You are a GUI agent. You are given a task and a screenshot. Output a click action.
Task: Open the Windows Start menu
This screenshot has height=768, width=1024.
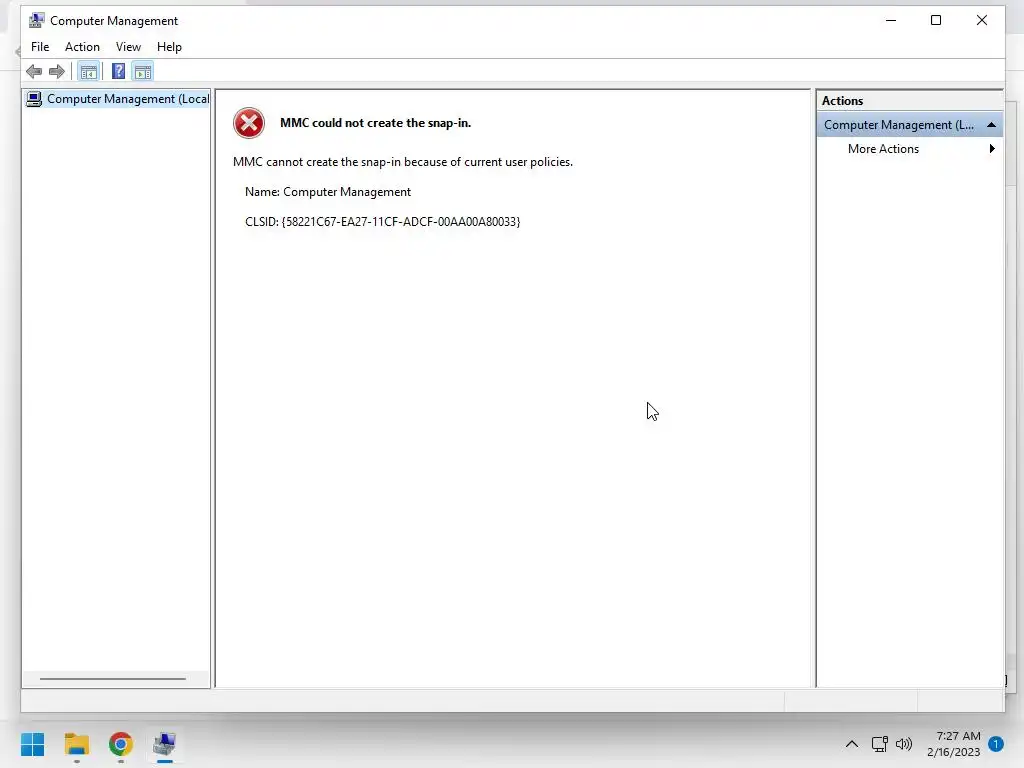[x=32, y=744]
